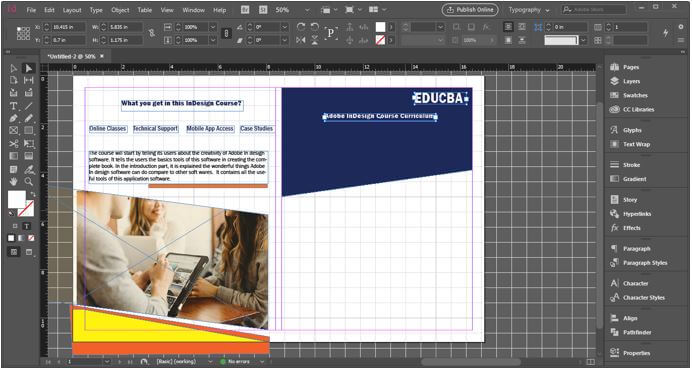Select the Line tool
Viewport: 692px width, 370px height.
pyautogui.click(x=29, y=106)
